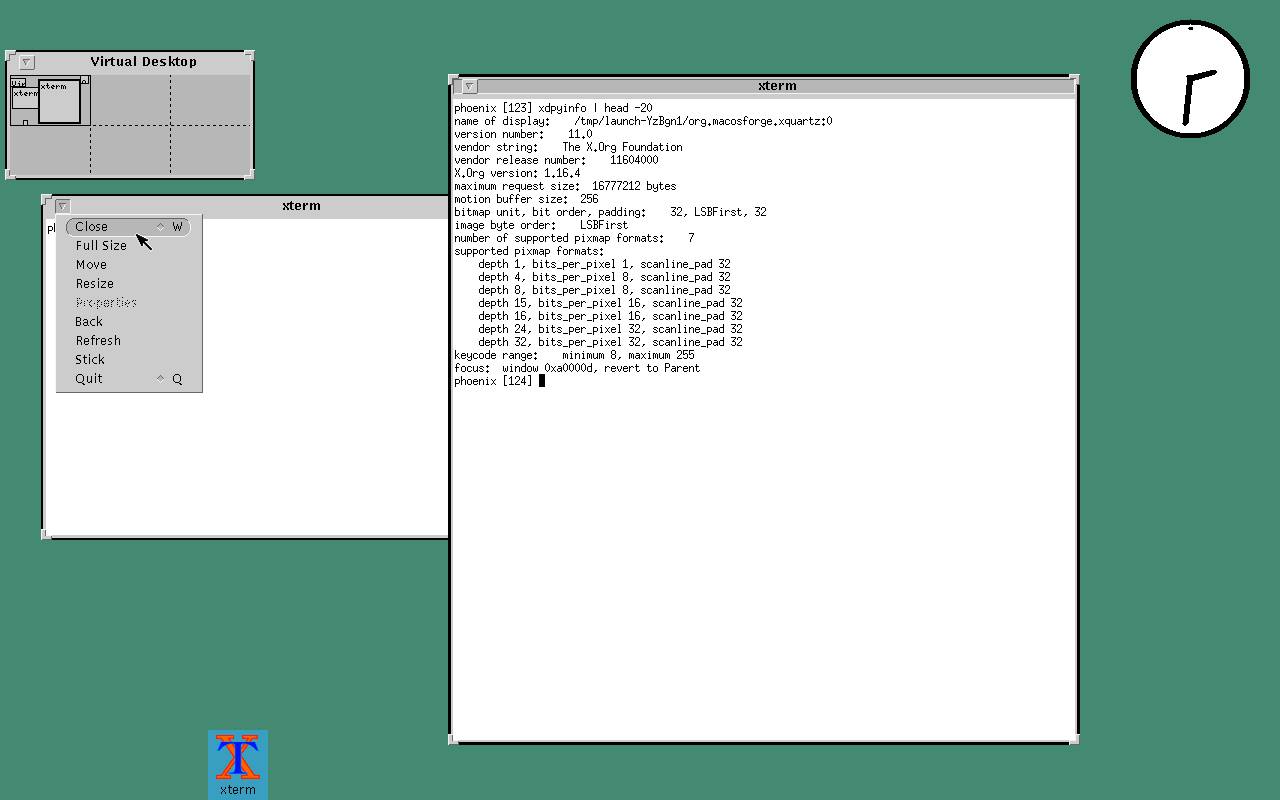This screenshot has height=800, width=1280.
Task: Click bottom-left resize corner of small xterm
Action: point(47,535)
